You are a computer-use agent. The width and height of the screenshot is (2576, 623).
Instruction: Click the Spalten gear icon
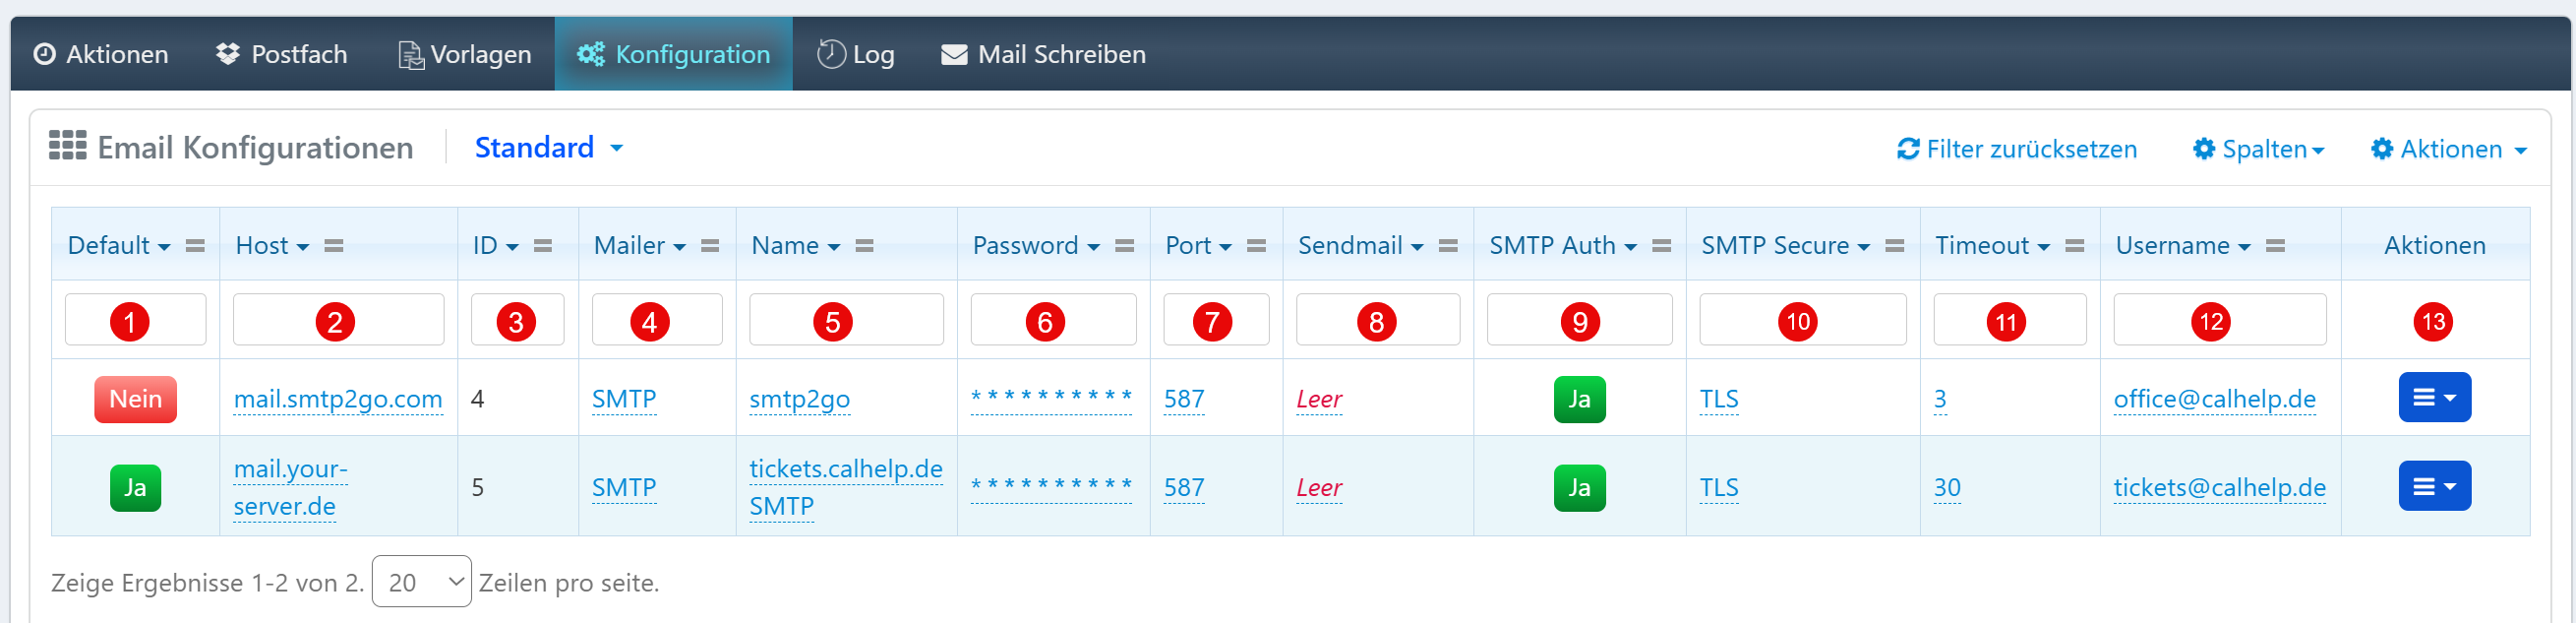2204,149
